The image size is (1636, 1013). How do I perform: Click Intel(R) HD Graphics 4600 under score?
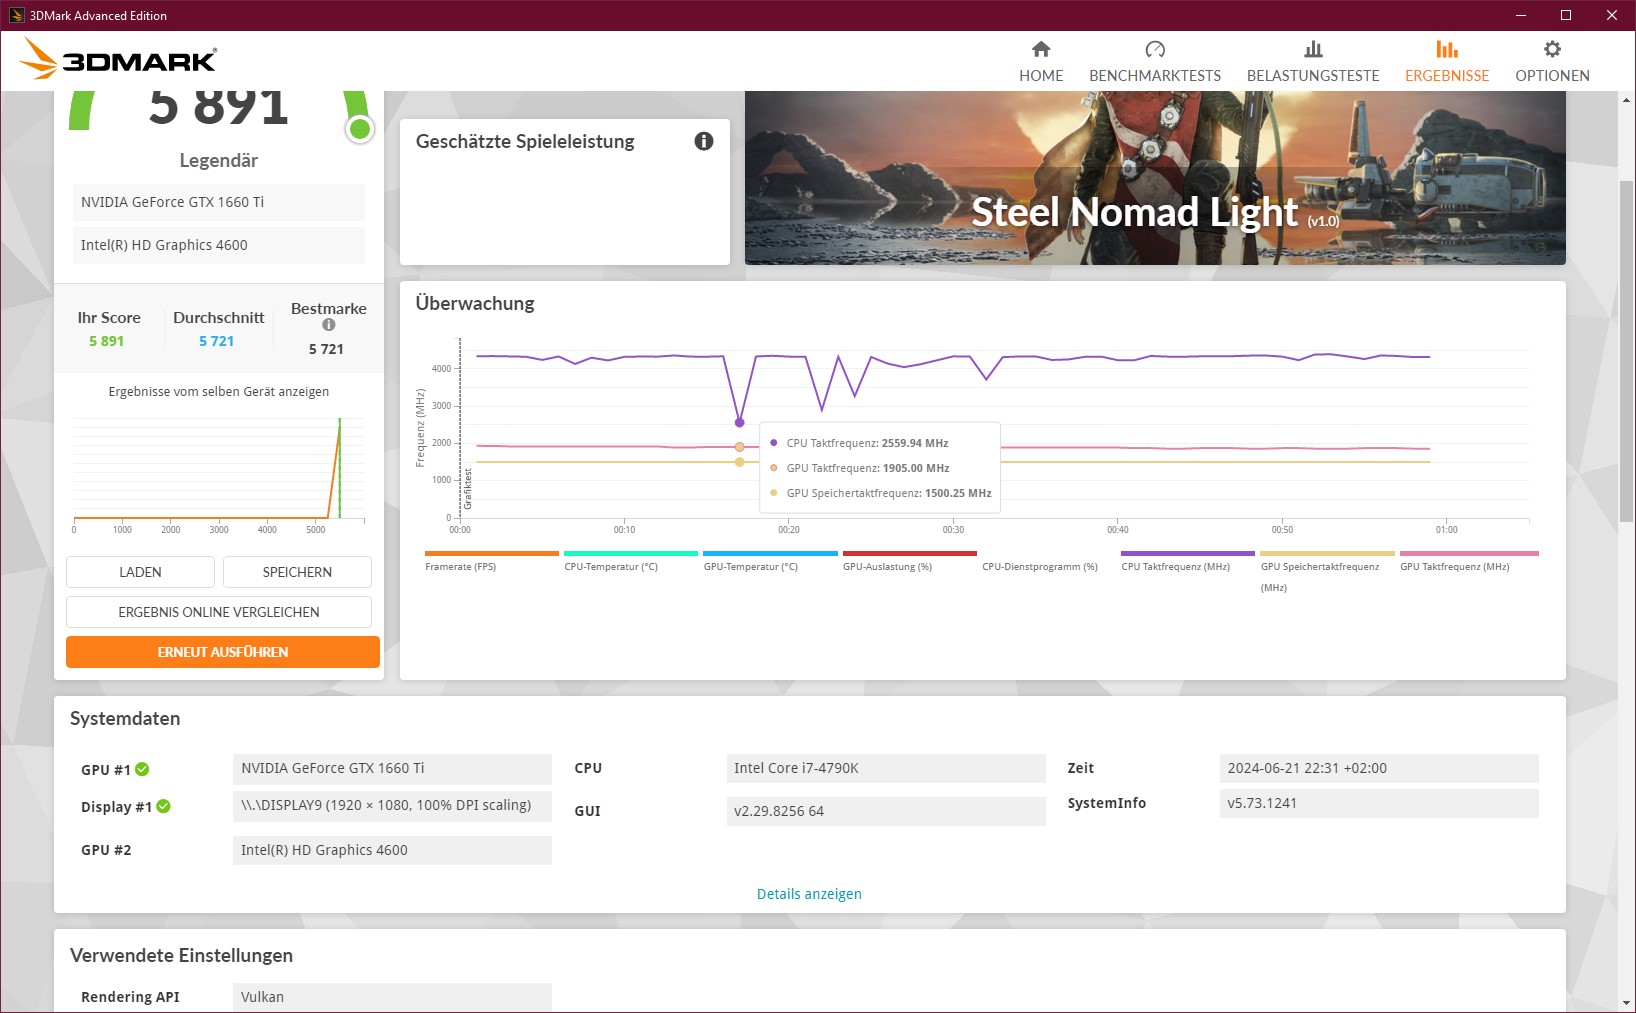tap(219, 245)
